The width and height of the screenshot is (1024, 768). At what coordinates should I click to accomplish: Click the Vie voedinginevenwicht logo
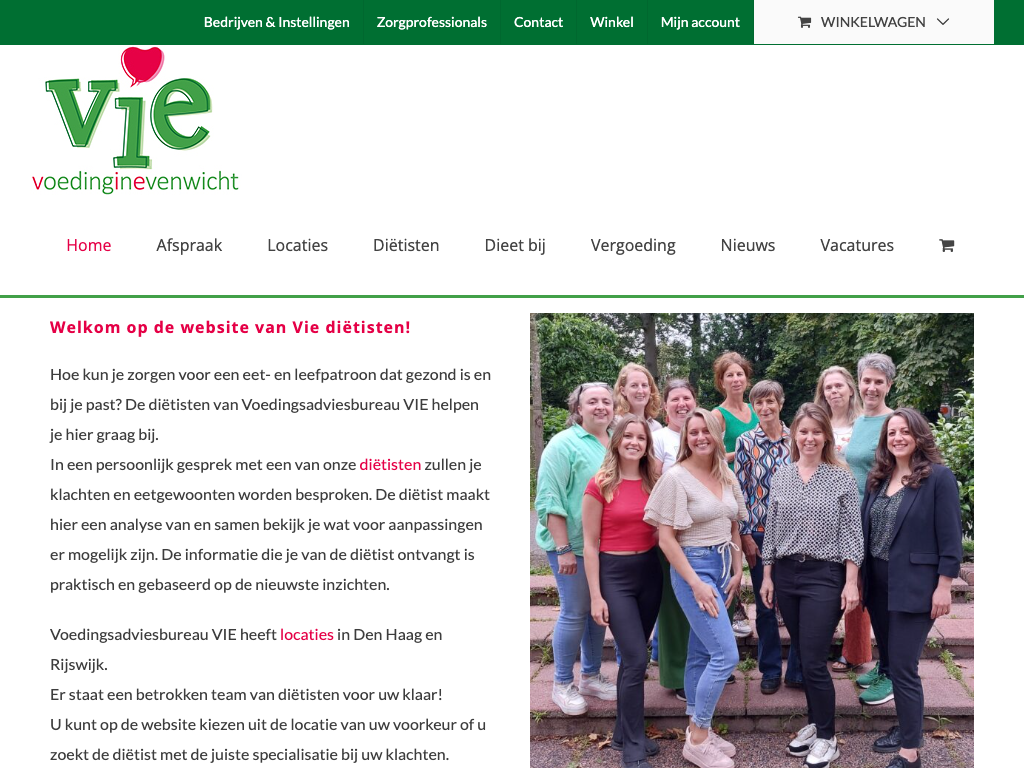click(x=135, y=121)
